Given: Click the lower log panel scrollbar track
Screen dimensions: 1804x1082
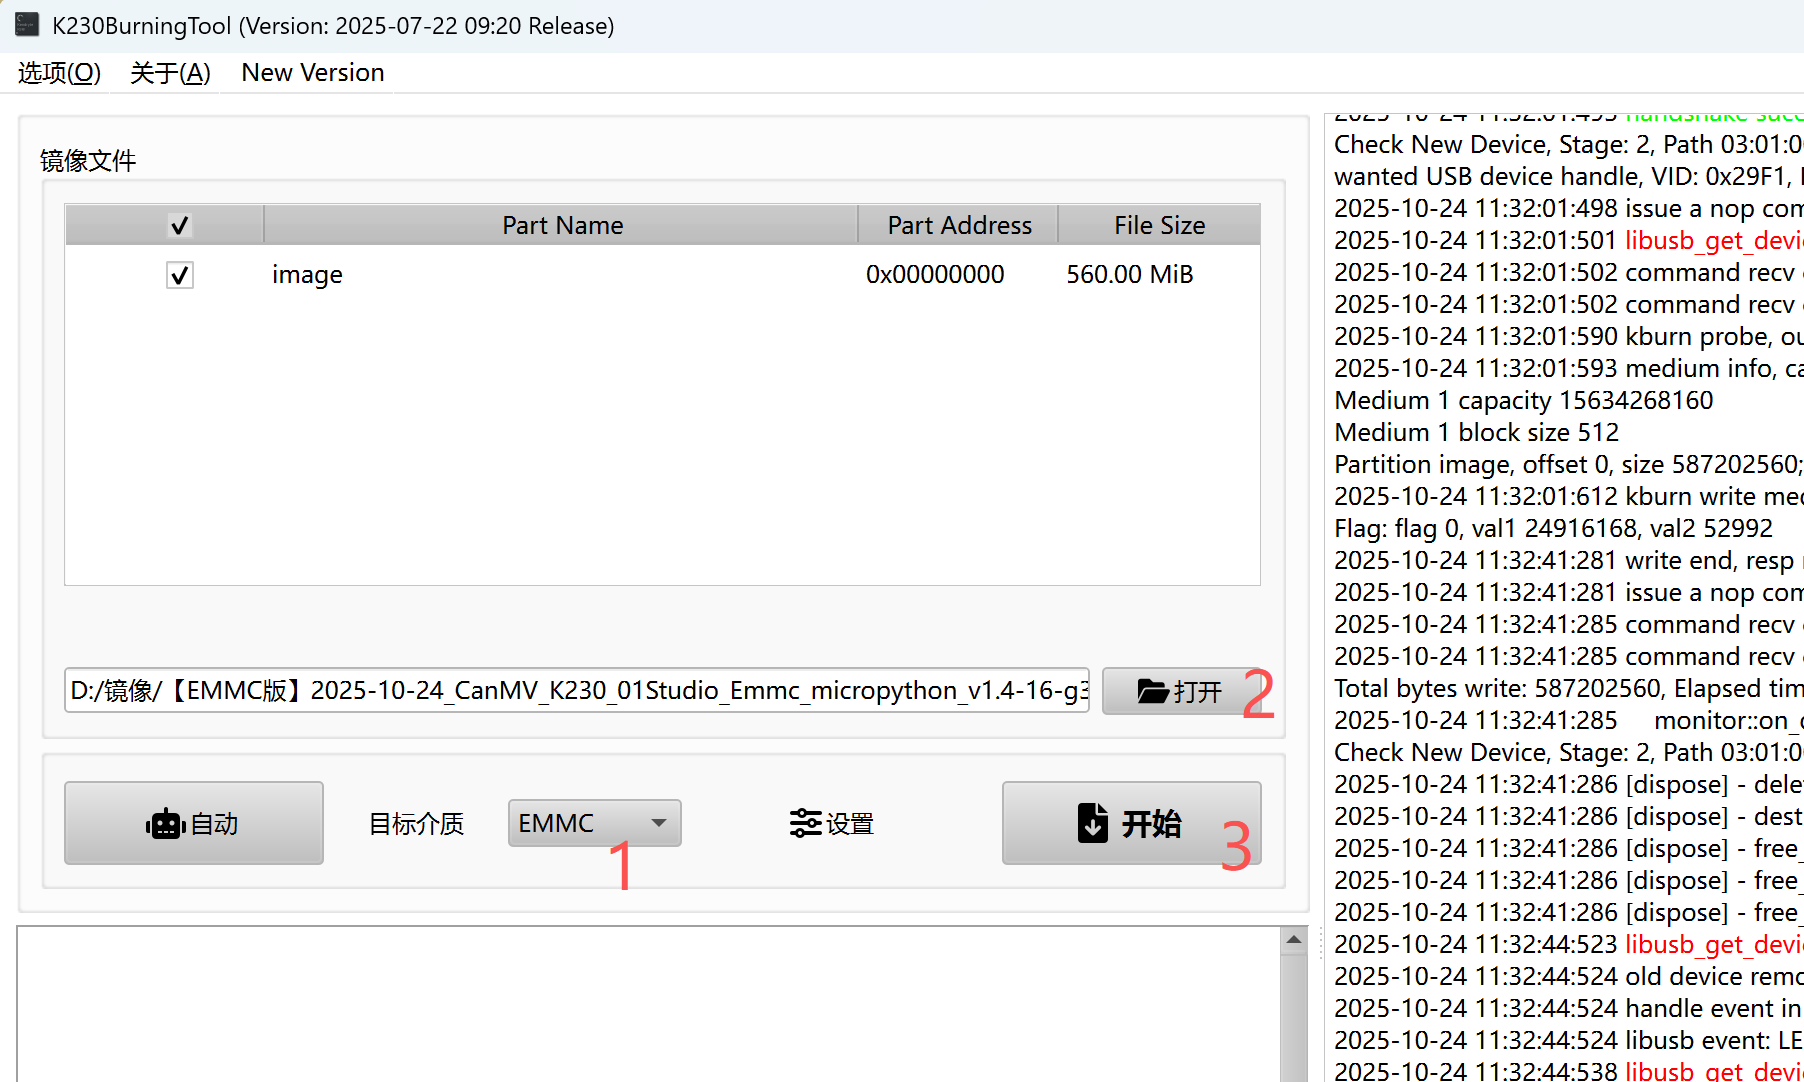Looking at the screenshot, I should 1293,1020.
